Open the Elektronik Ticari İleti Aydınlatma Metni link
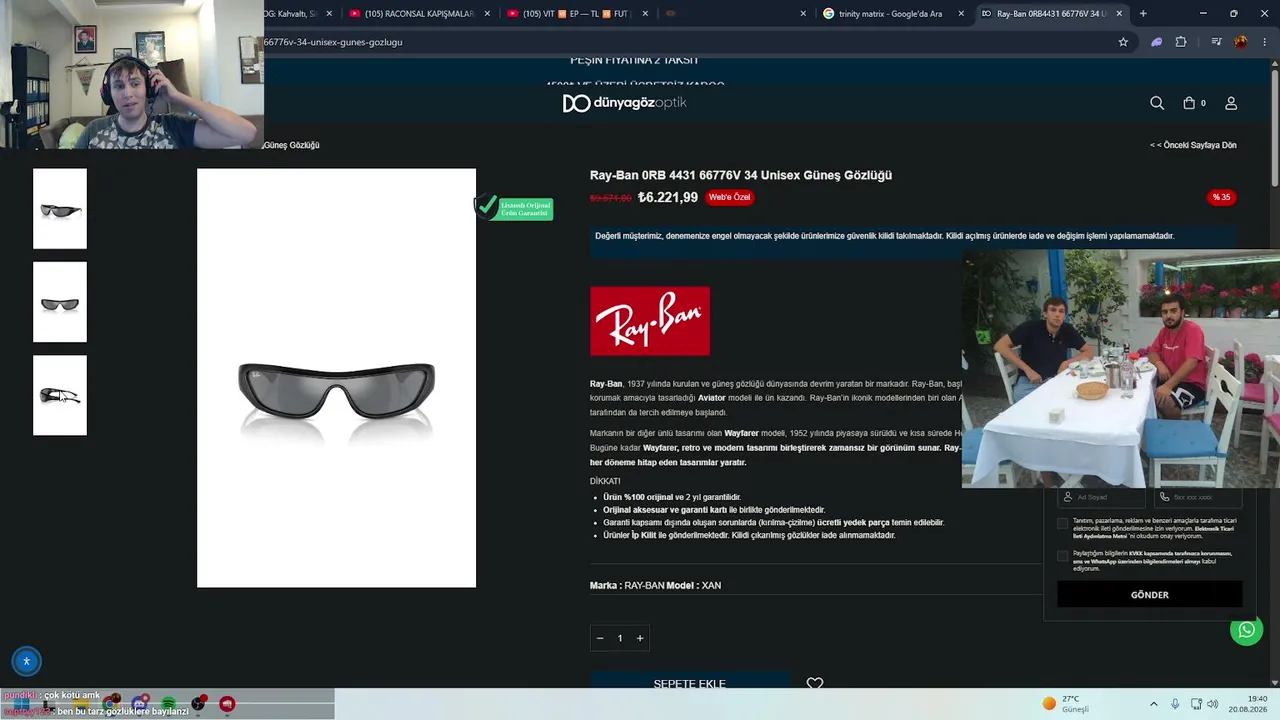 [x=1155, y=532]
